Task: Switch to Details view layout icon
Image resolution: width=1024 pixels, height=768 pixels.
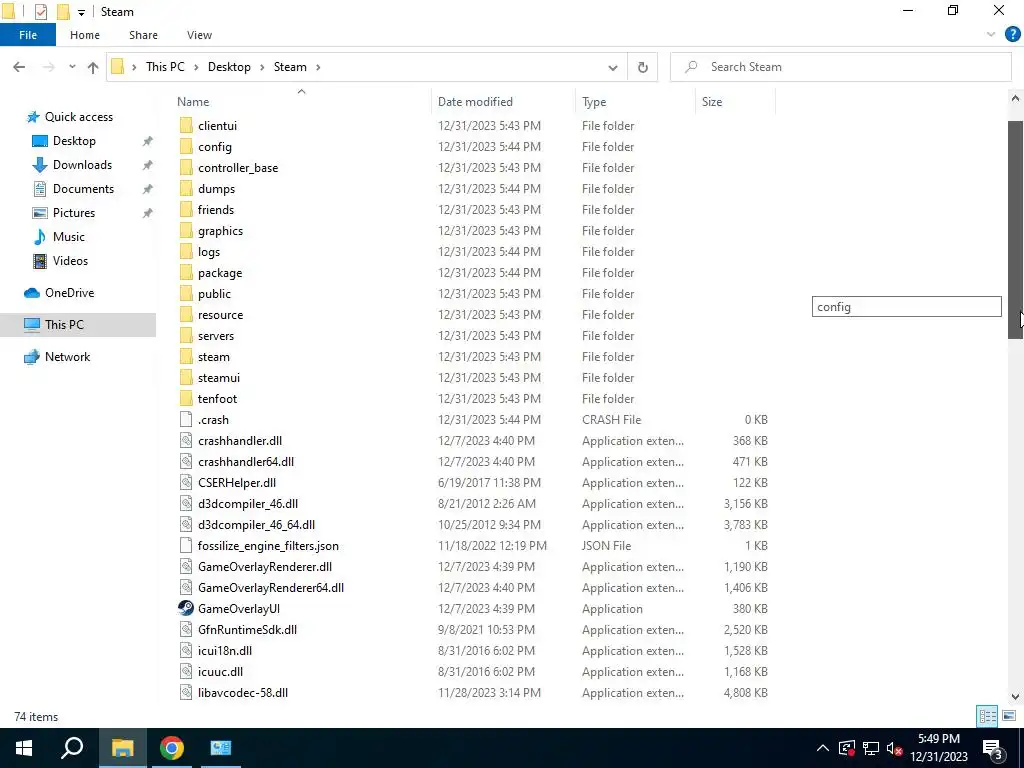Action: [987, 716]
